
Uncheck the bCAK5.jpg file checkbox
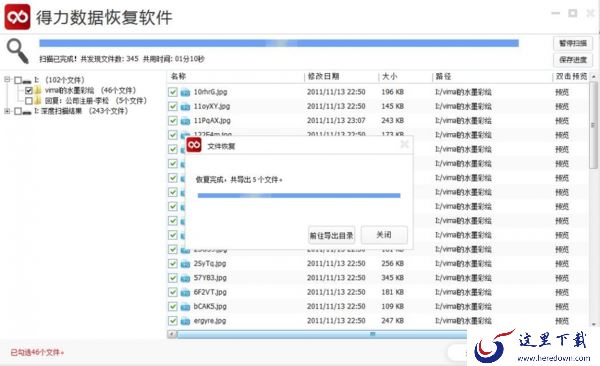coord(173,306)
